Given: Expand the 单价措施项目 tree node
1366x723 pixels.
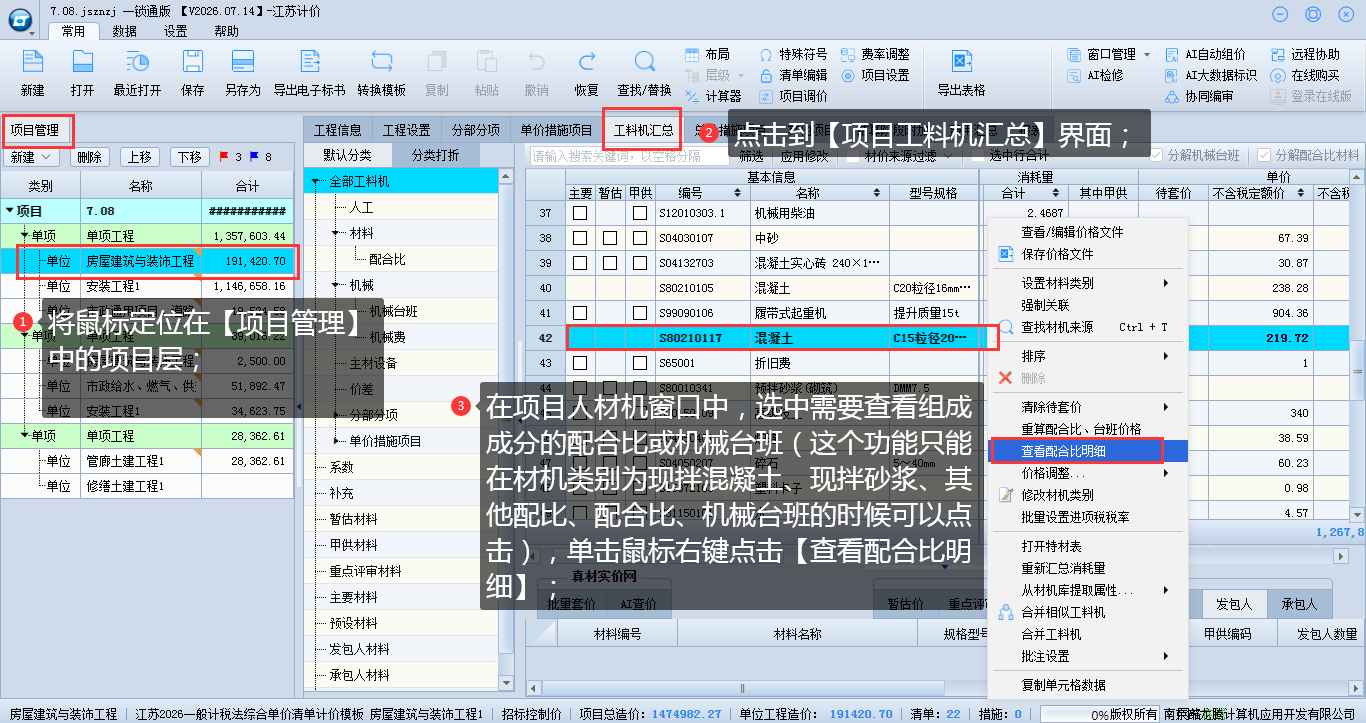Looking at the screenshot, I should click(x=336, y=441).
